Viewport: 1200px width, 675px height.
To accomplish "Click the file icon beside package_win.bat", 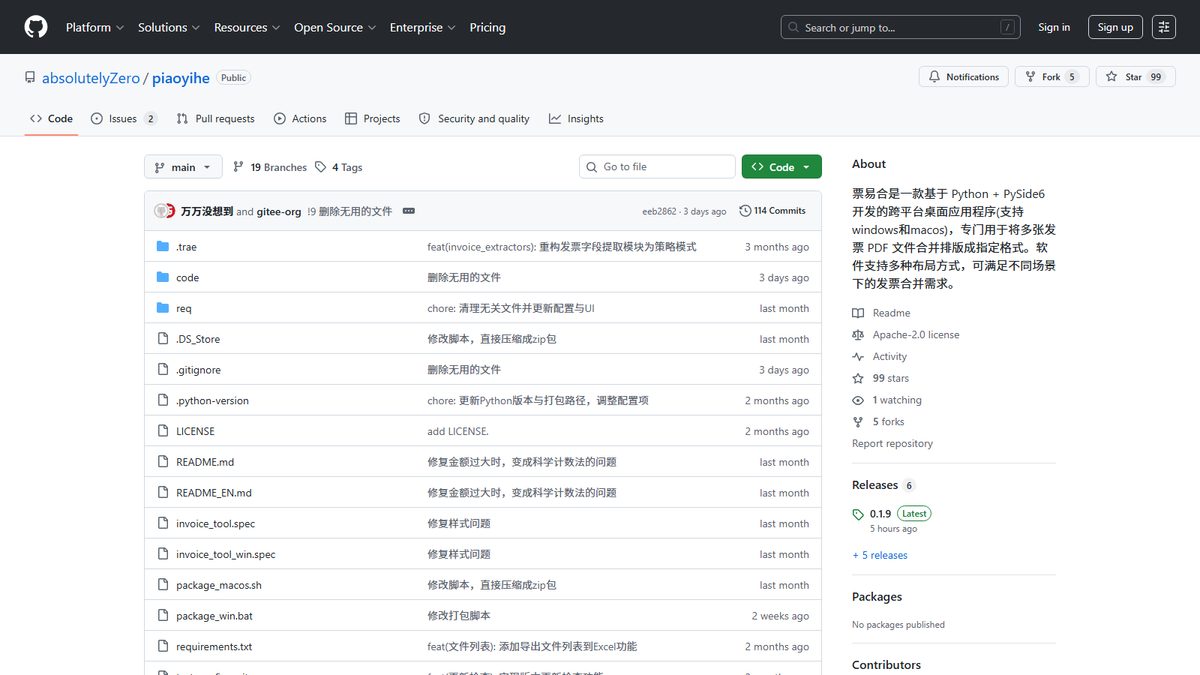I will (163, 616).
